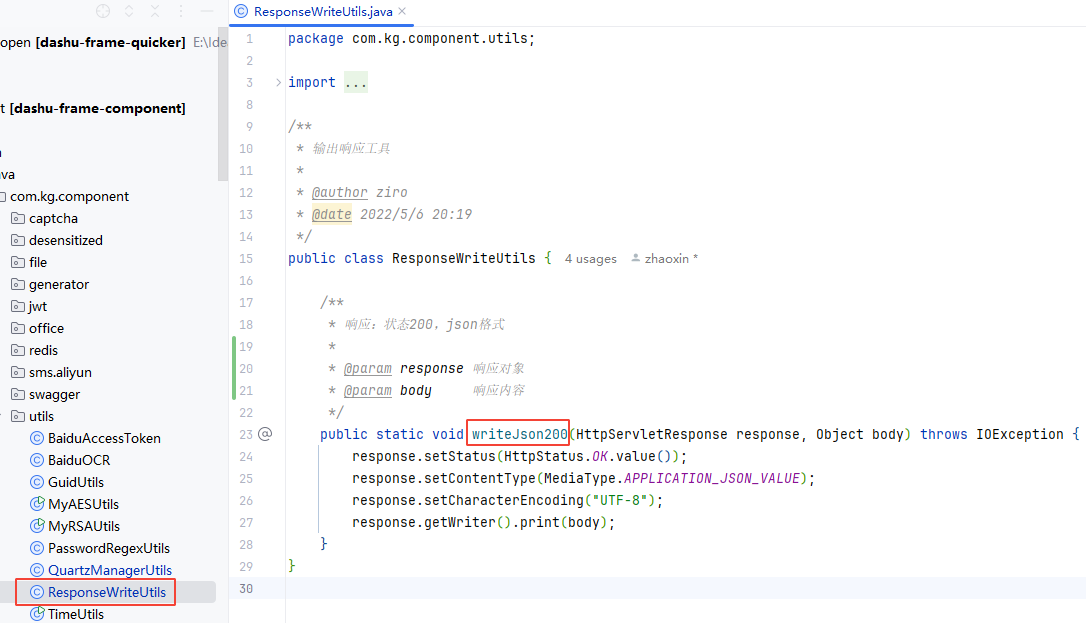This screenshot has height=623, width=1086.
Task: Click the BaiduAccessToken class icon
Action: tap(37, 438)
